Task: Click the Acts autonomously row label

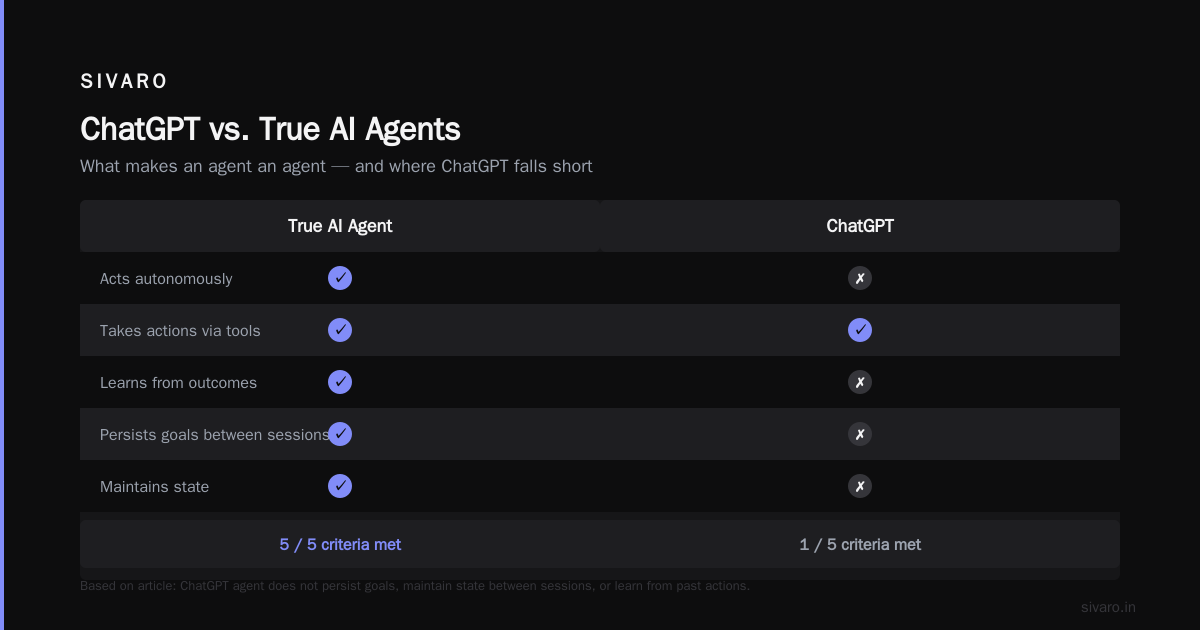Action: click(166, 279)
